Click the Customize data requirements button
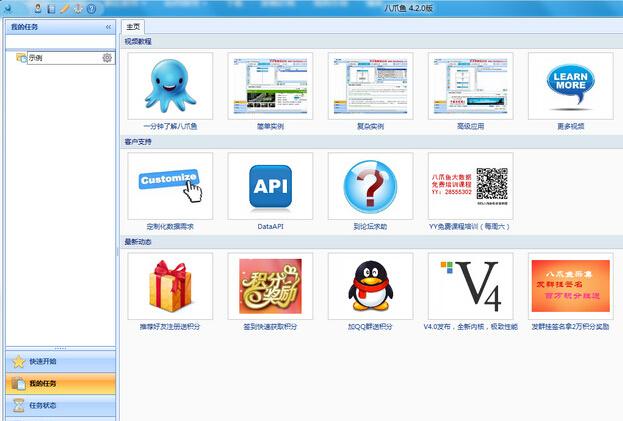 [x=170, y=186]
